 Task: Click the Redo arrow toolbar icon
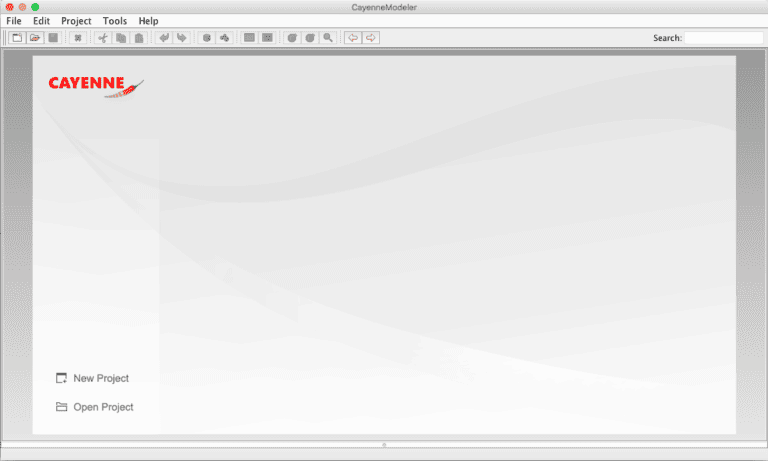click(182, 38)
